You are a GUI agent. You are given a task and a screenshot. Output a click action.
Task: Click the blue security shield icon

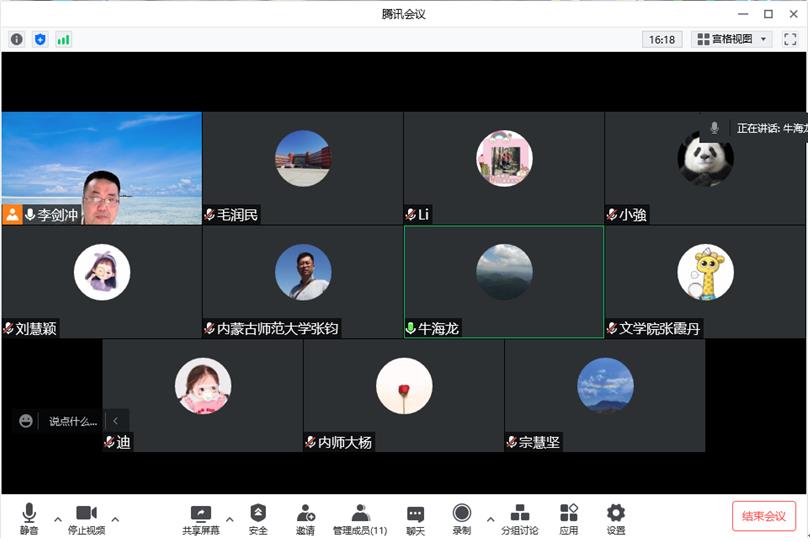(x=40, y=39)
